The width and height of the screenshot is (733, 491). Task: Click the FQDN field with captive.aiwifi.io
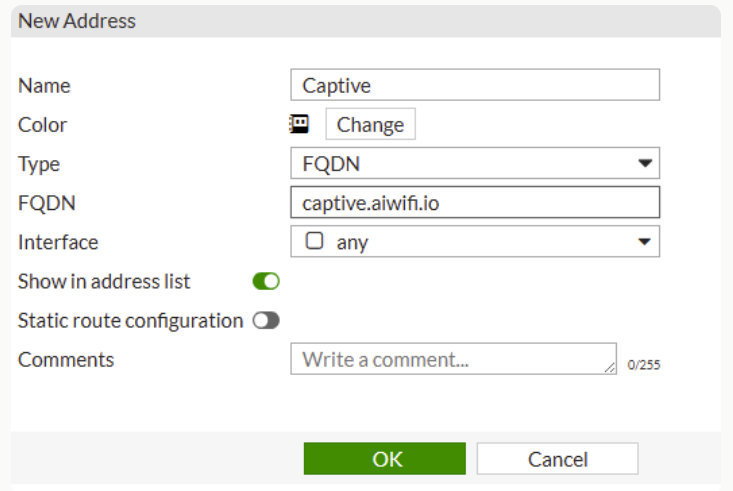coord(474,203)
